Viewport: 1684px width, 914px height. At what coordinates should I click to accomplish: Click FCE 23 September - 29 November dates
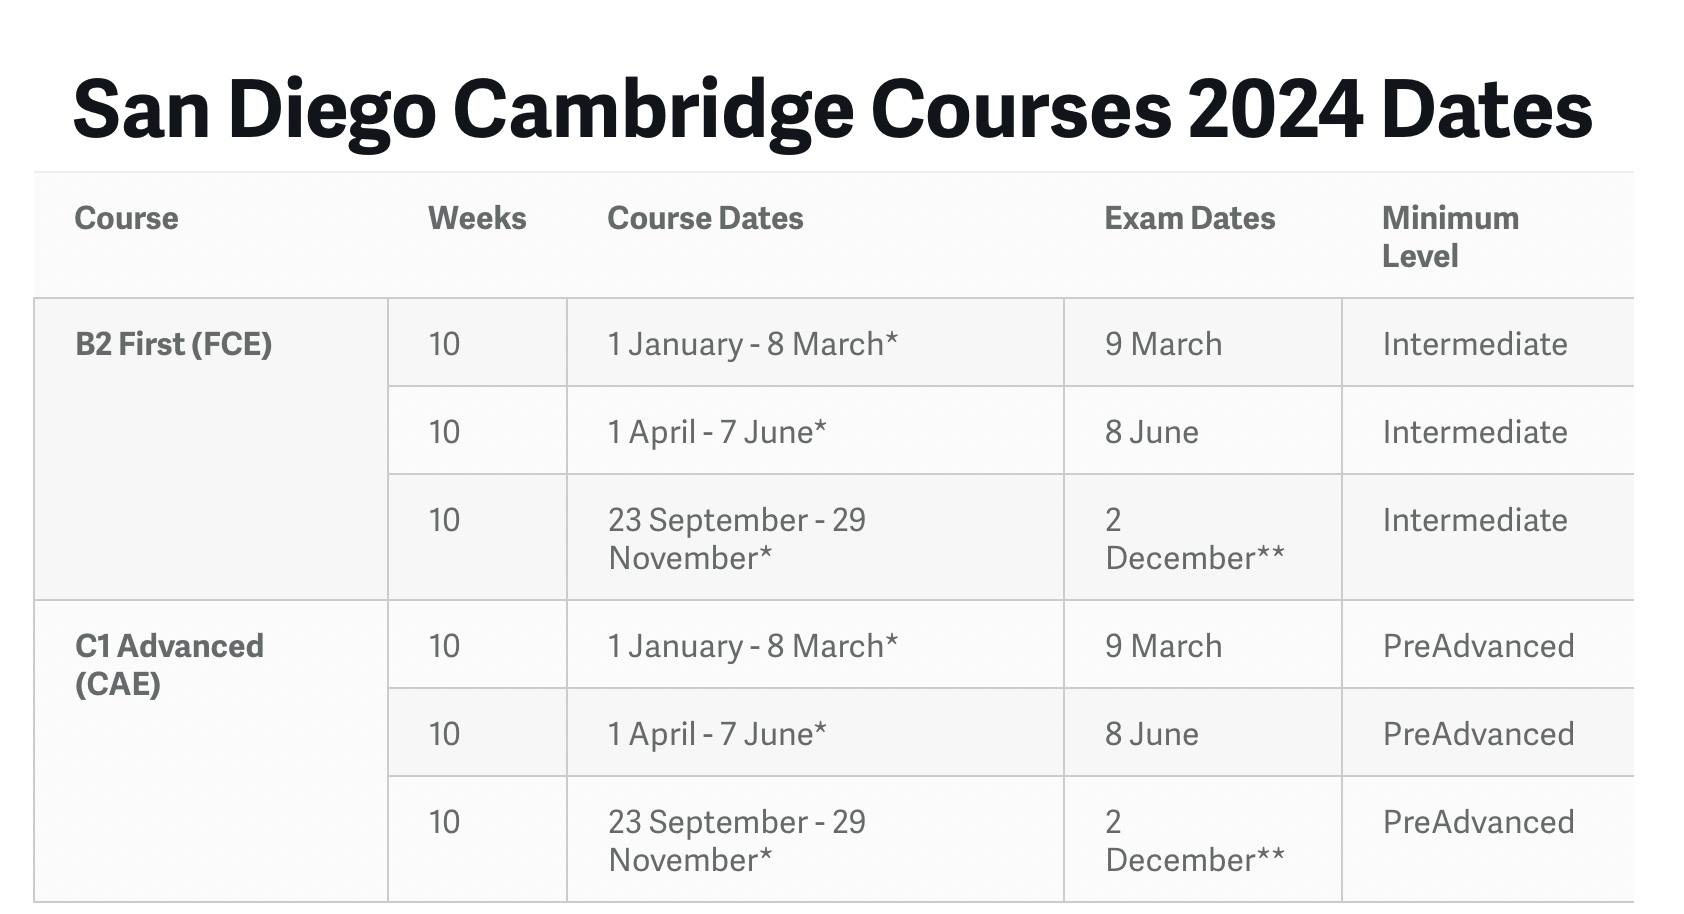pos(736,539)
